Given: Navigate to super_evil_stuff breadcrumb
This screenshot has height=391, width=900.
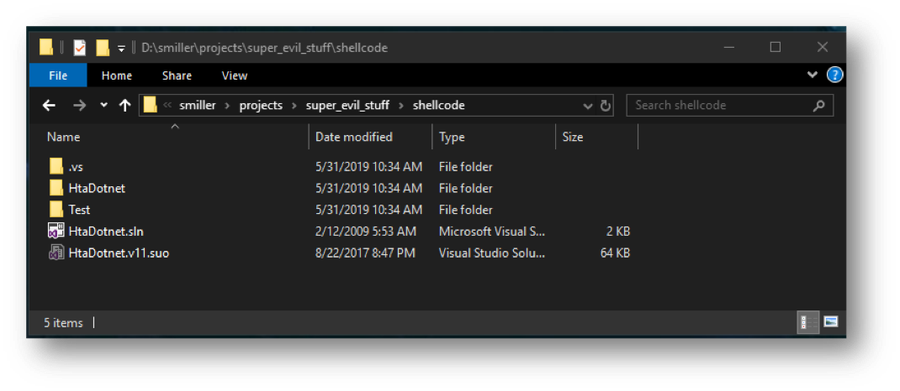Looking at the screenshot, I should [347, 106].
